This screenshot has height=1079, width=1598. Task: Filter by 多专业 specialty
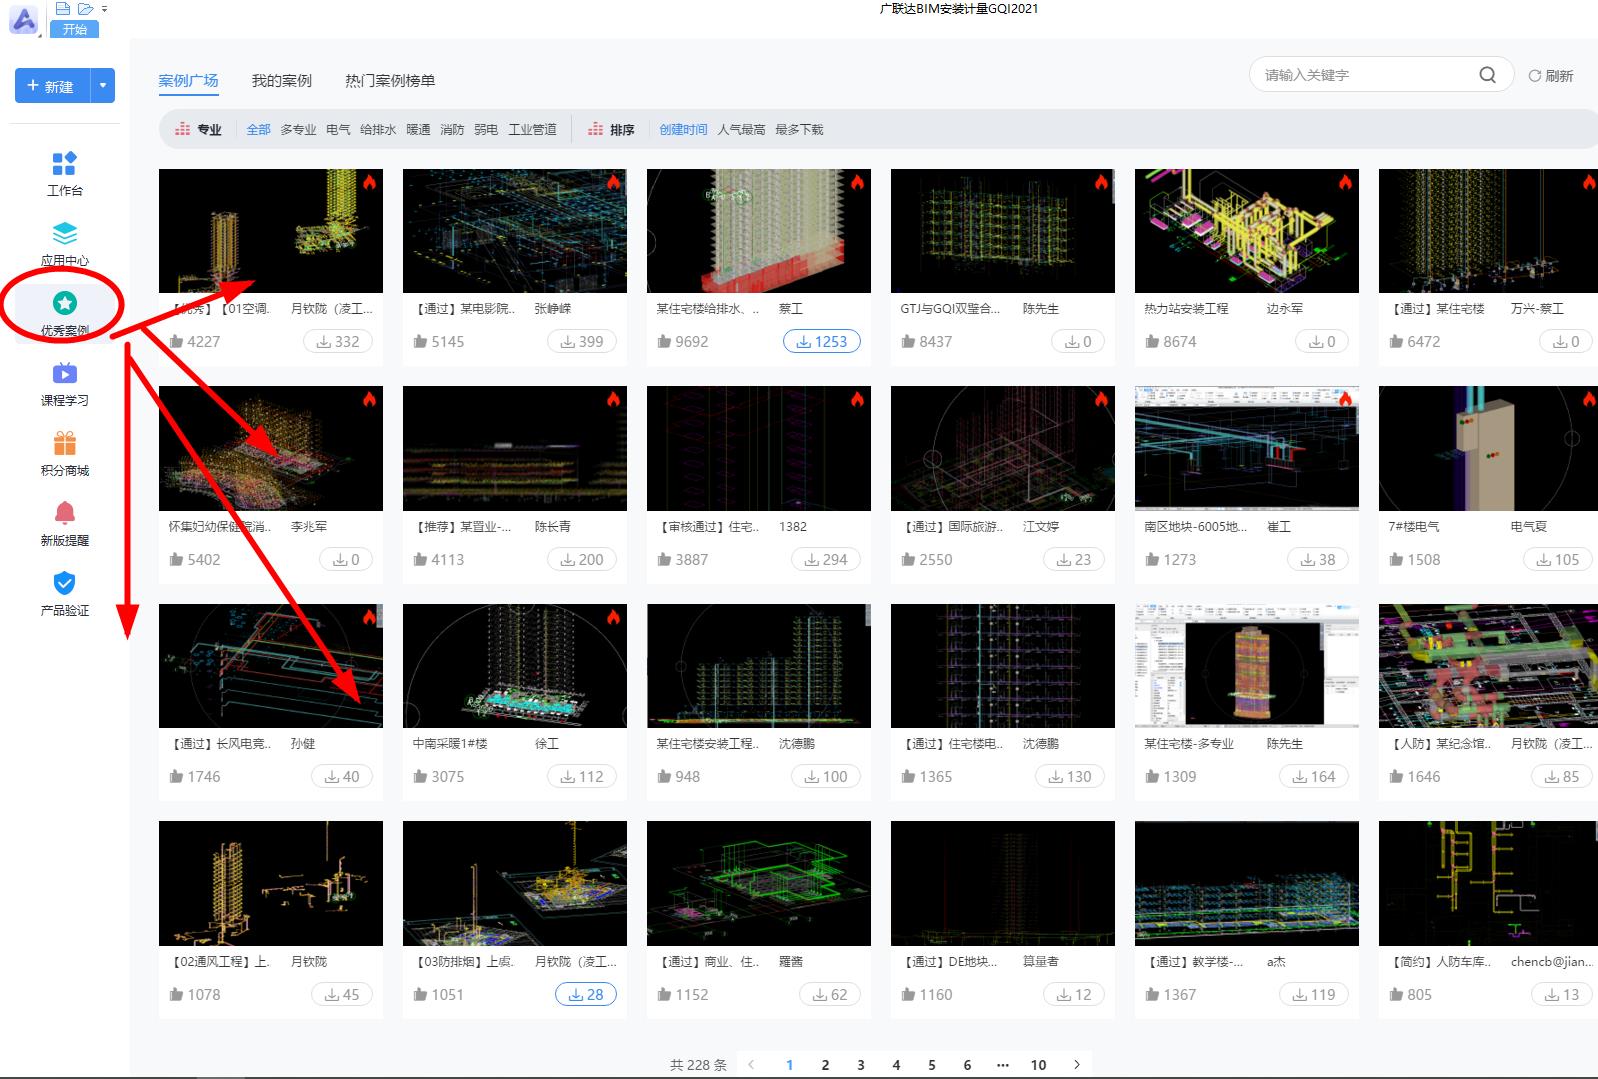pos(298,130)
